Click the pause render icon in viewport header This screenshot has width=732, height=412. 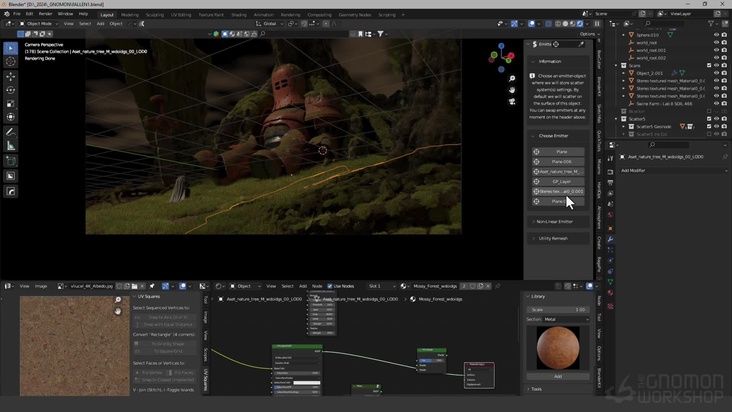(597, 24)
